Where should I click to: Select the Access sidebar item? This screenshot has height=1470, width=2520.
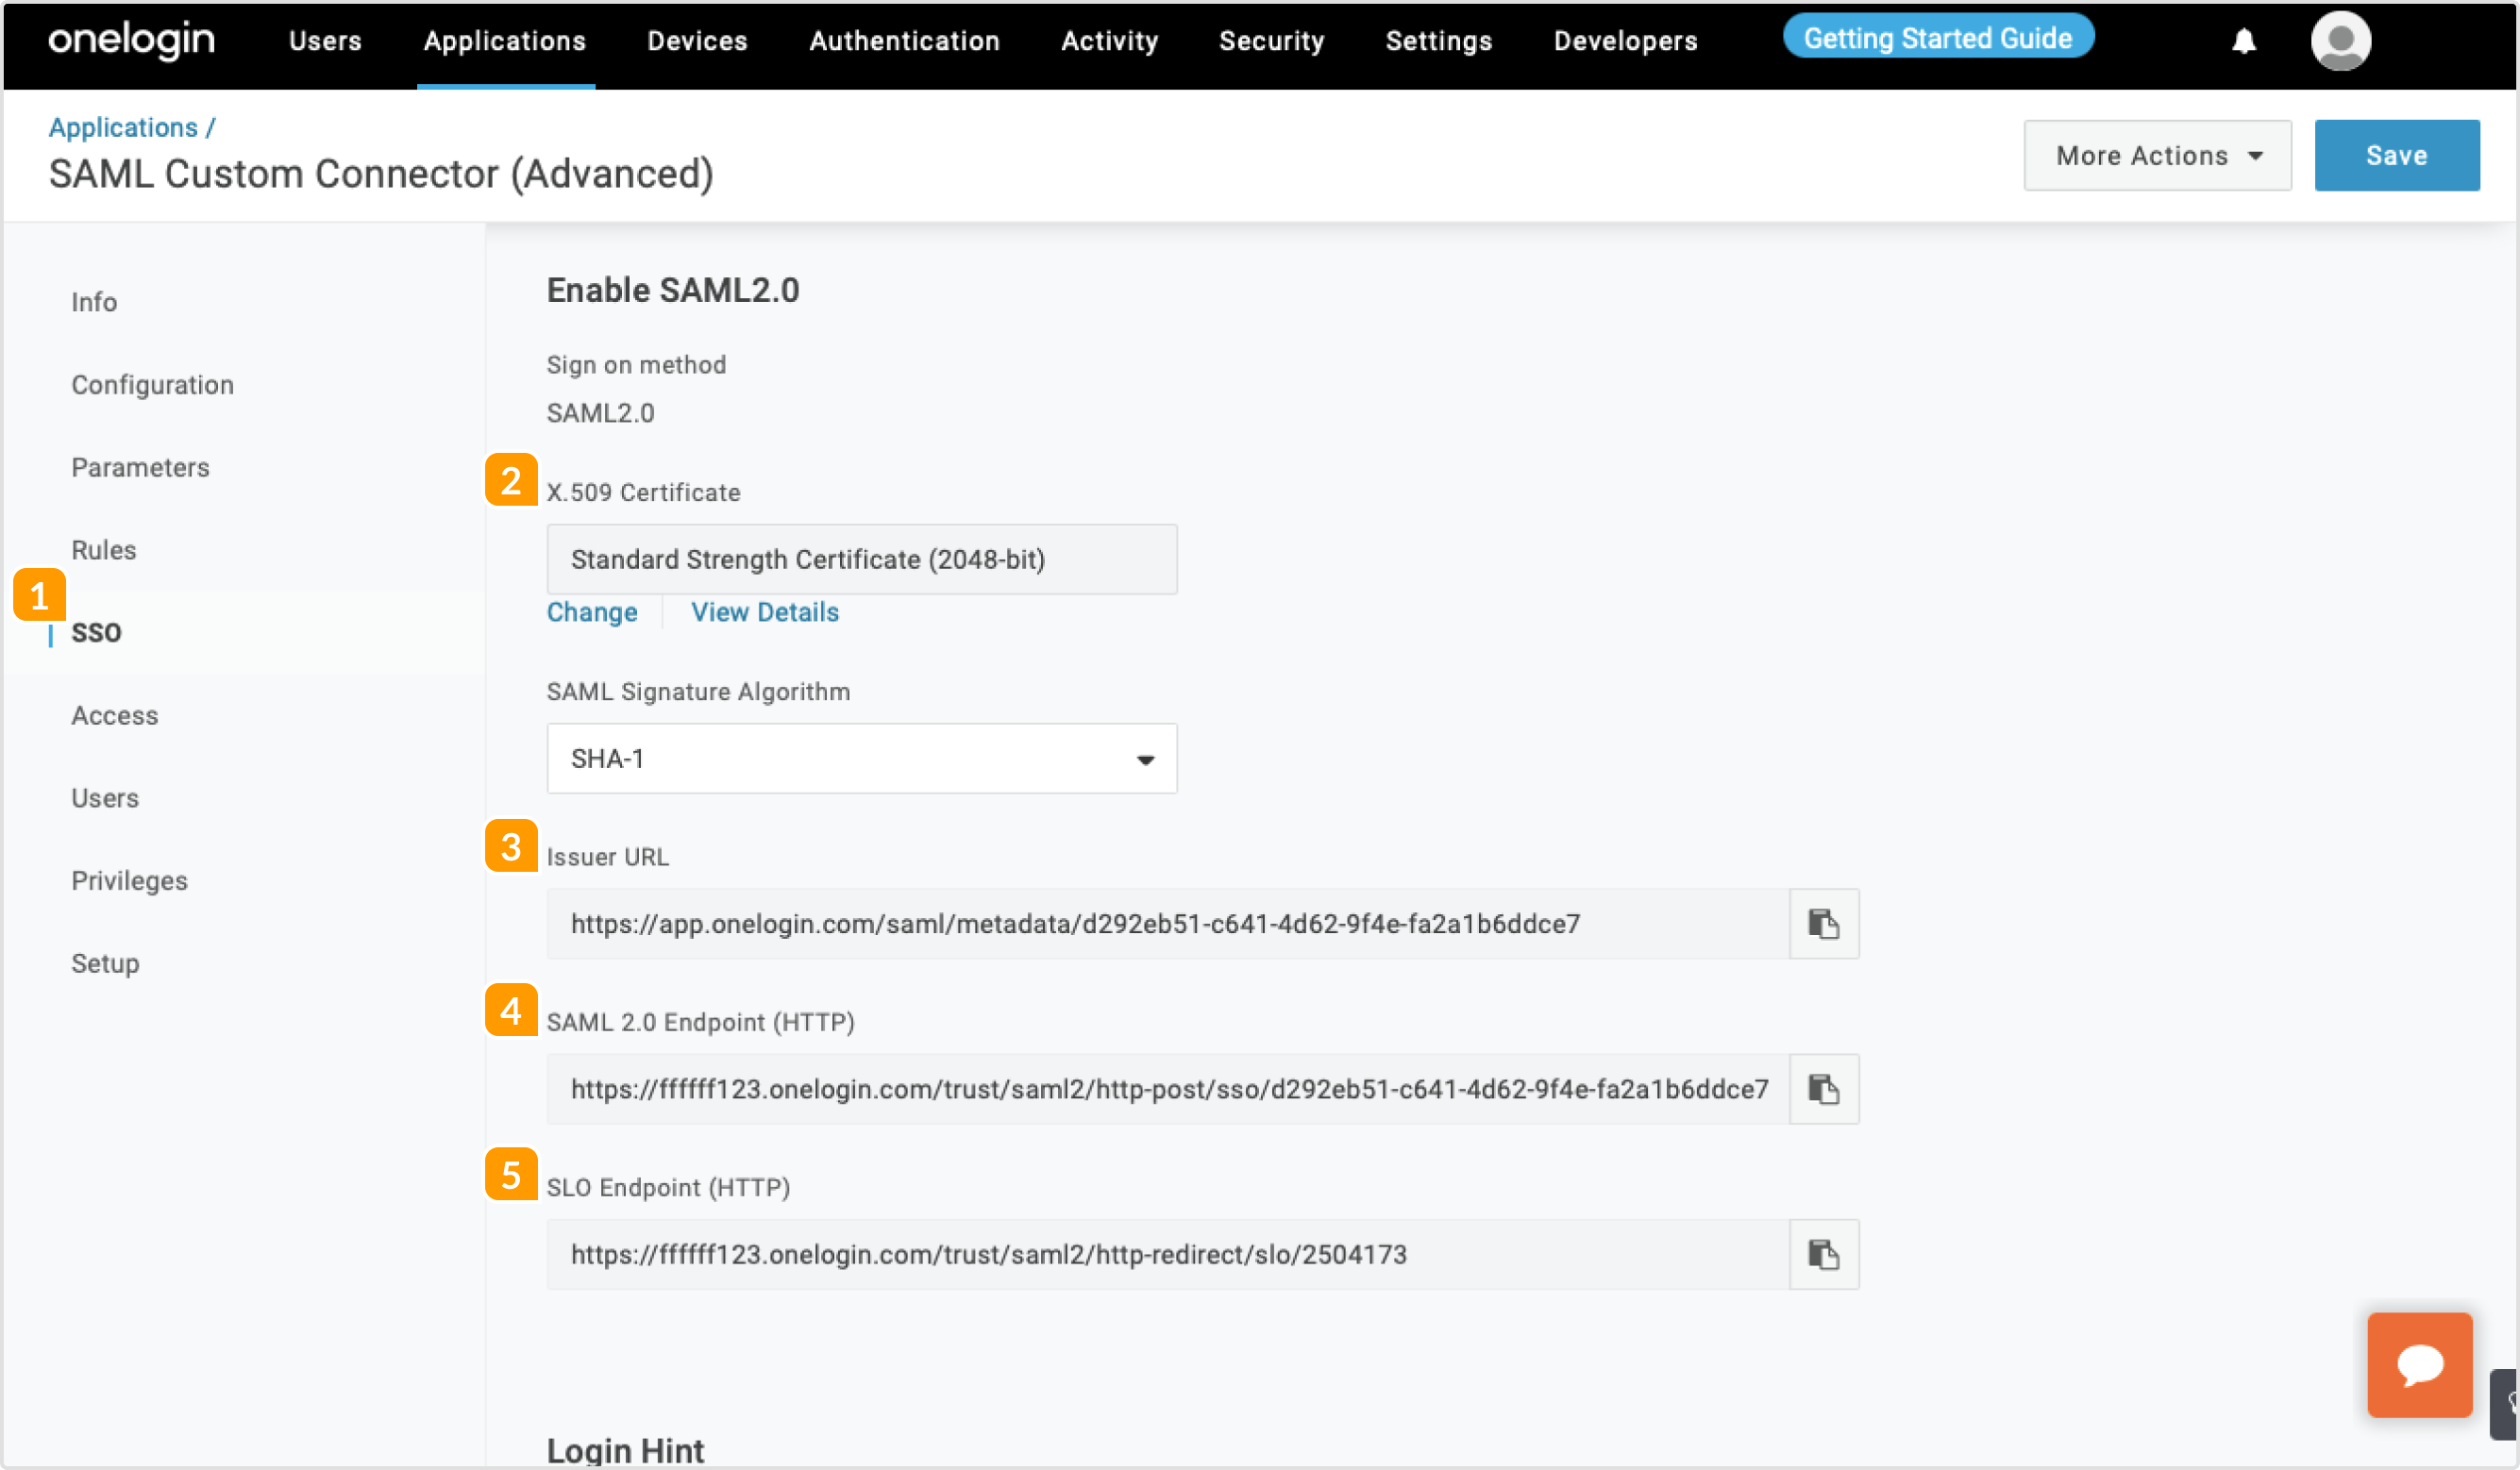[114, 715]
